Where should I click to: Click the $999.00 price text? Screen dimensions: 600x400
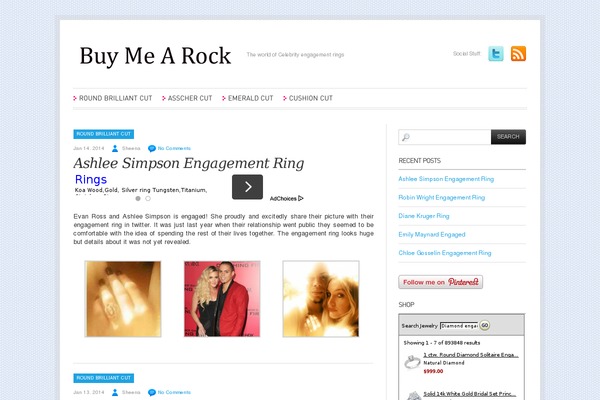point(433,371)
